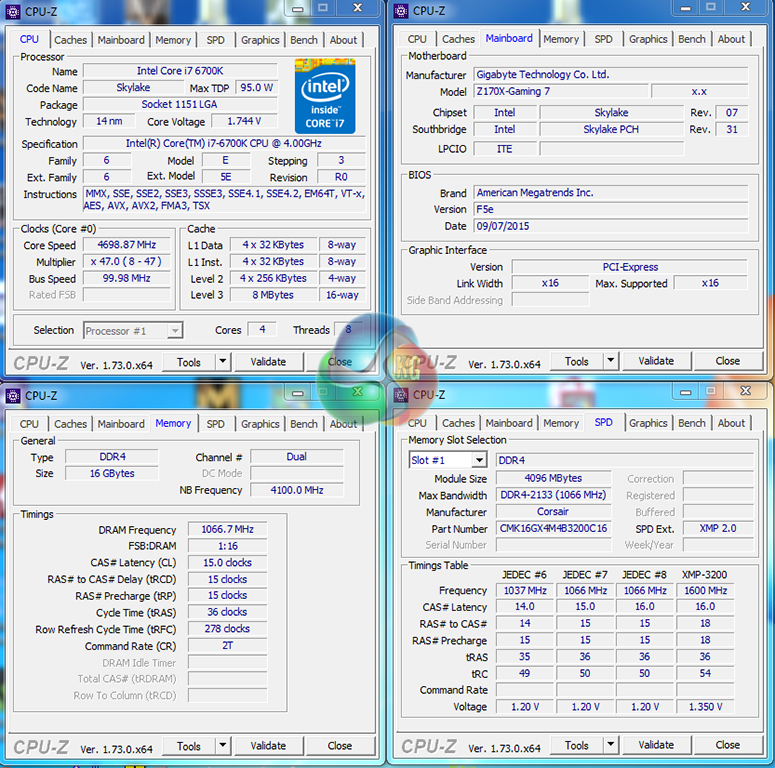Click Module Size value 4096 MBytes
Viewport: 775px width, 768px height.
pyautogui.click(x=553, y=478)
